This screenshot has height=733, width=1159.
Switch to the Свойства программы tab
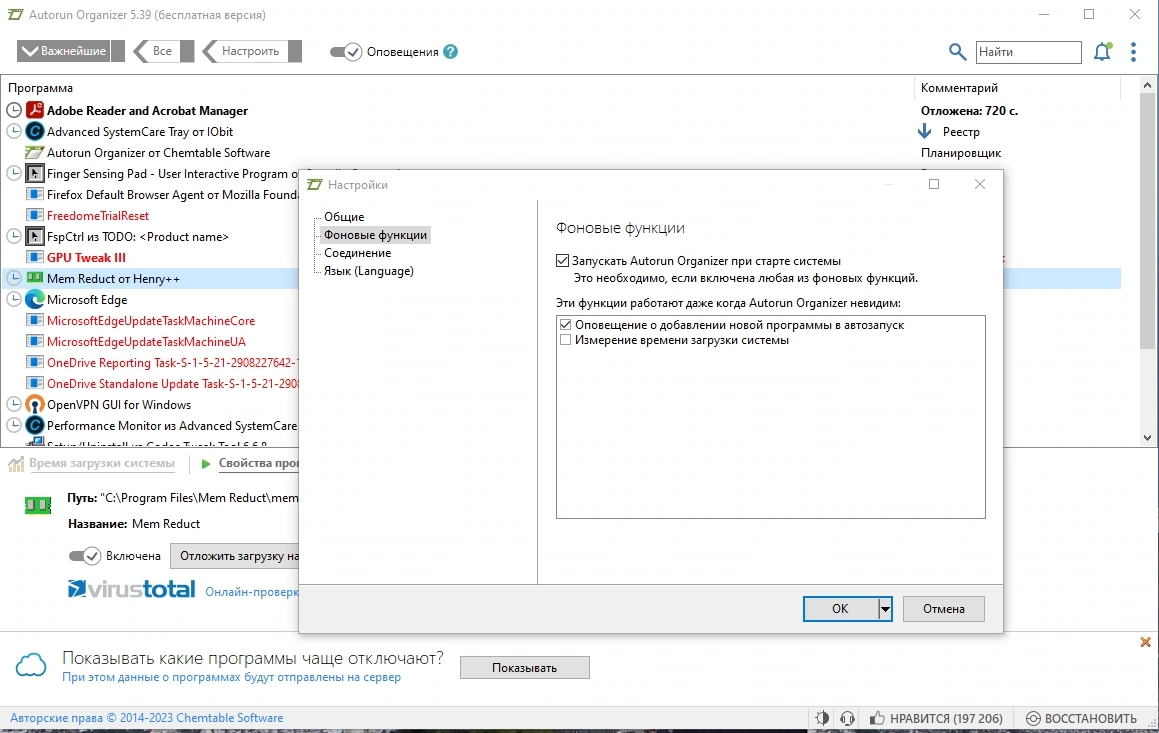pyautogui.click(x=258, y=463)
